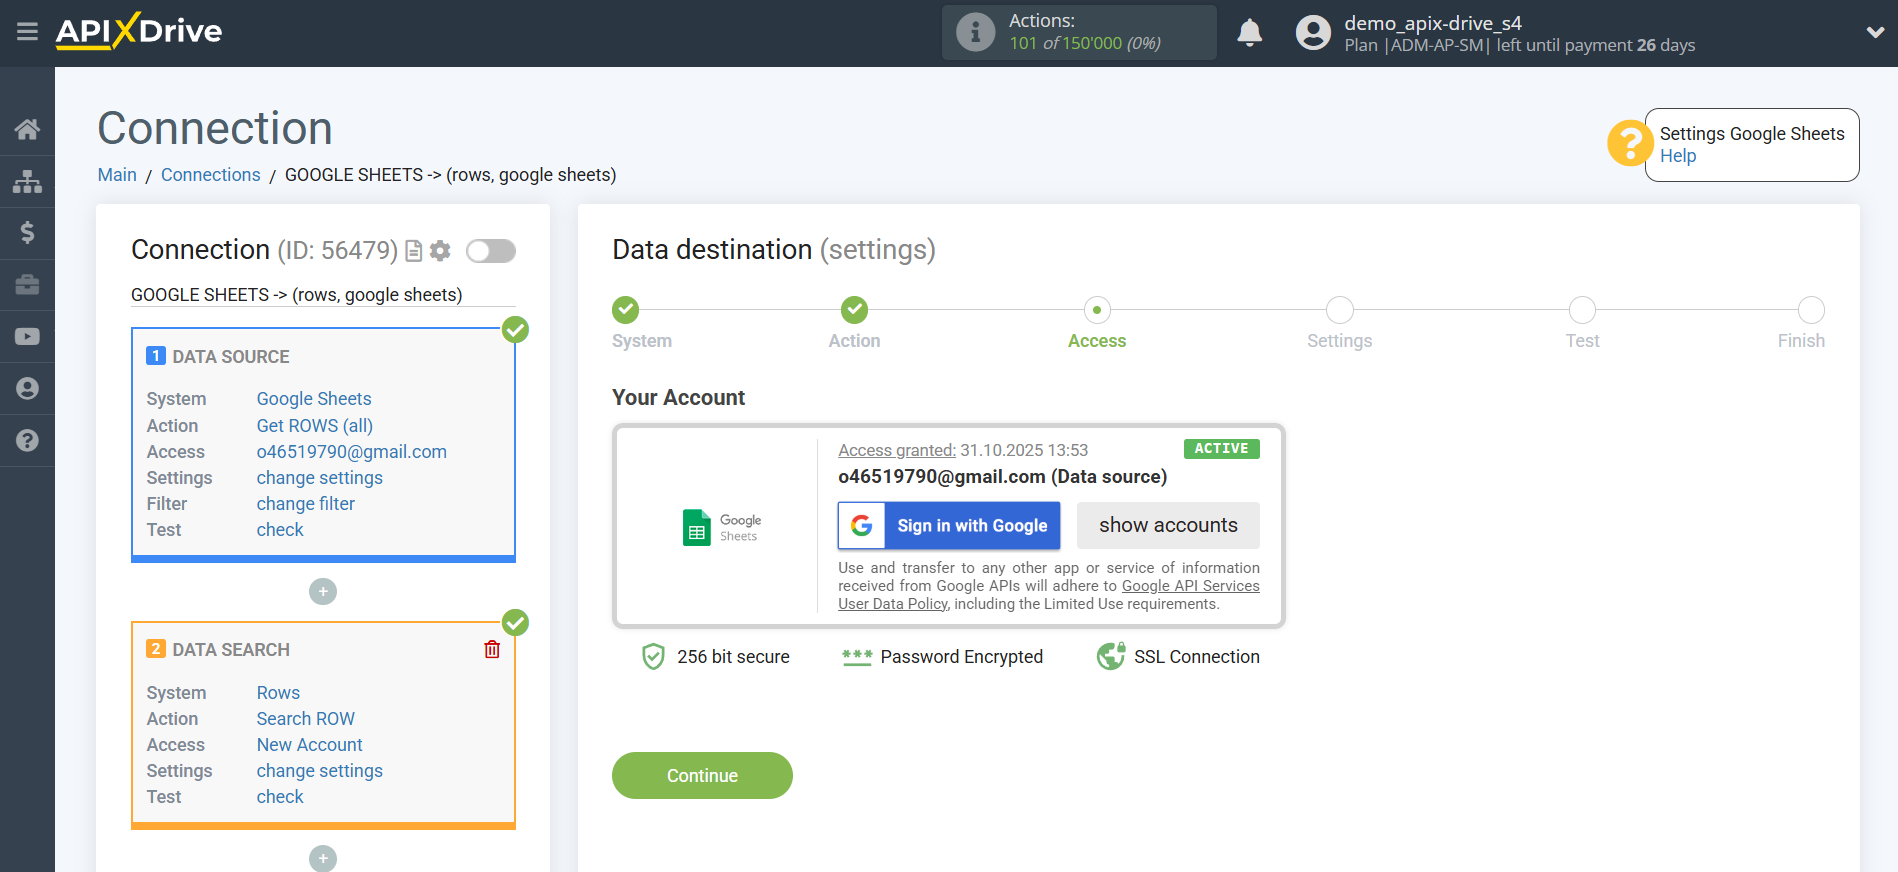The height and width of the screenshot is (872, 1898).
Task: Open the hamburger menu in top bar
Action: click(x=27, y=32)
